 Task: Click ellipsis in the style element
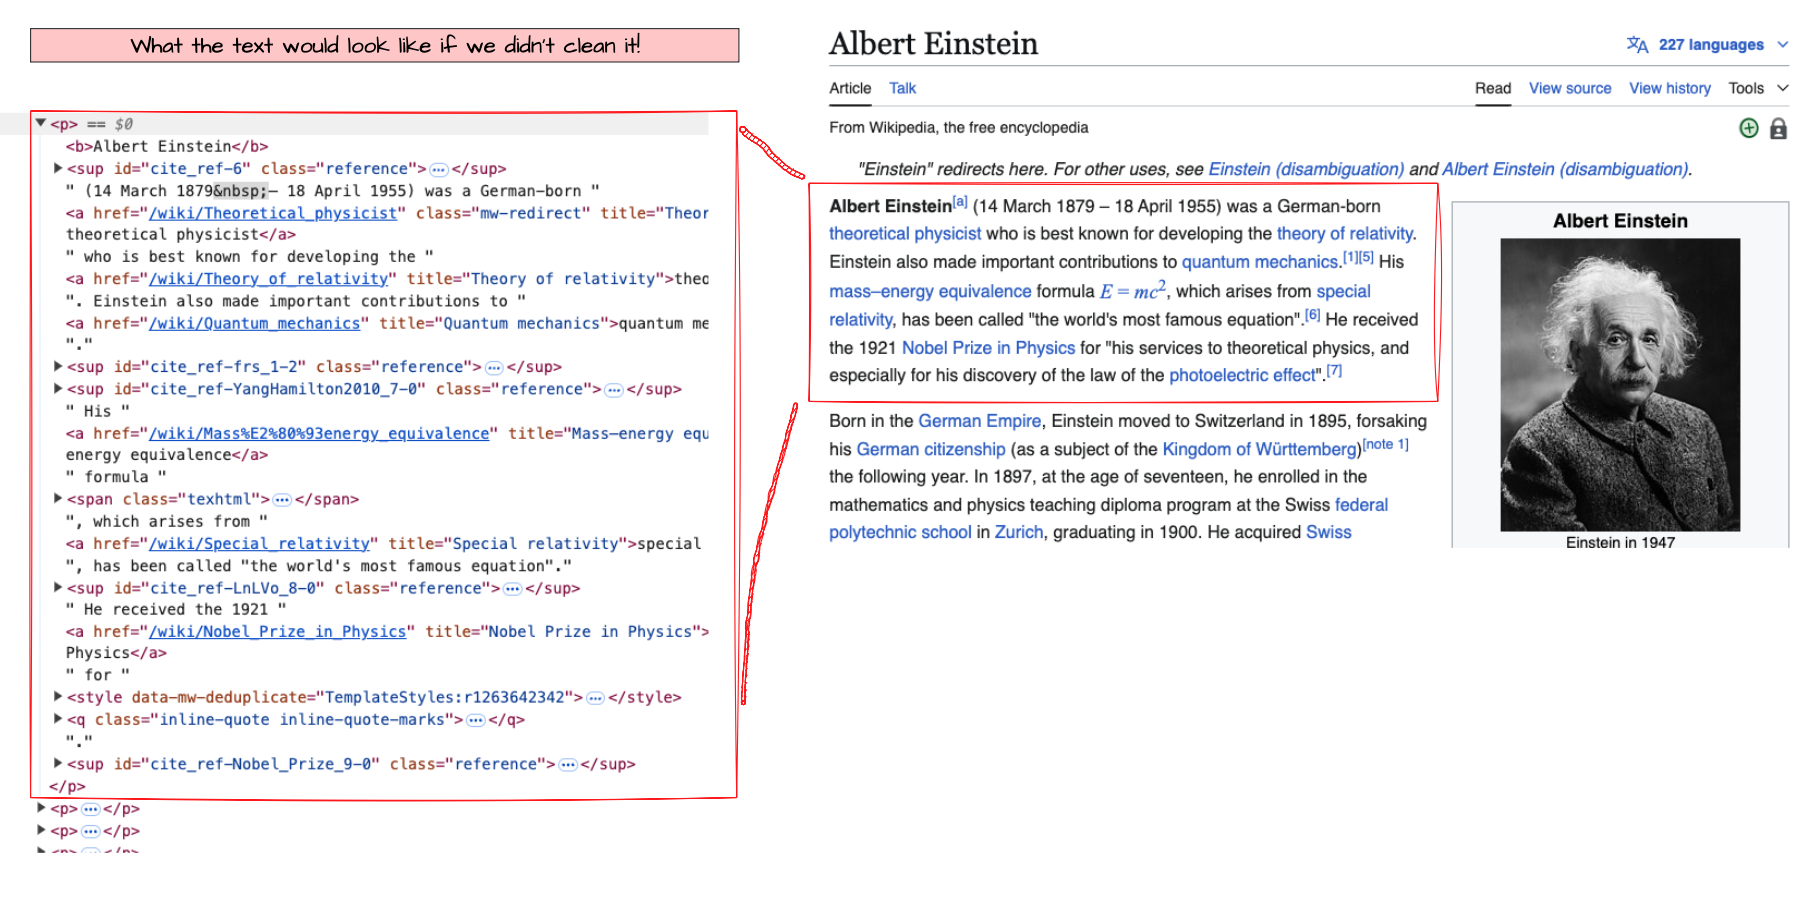click(x=595, y=698)
